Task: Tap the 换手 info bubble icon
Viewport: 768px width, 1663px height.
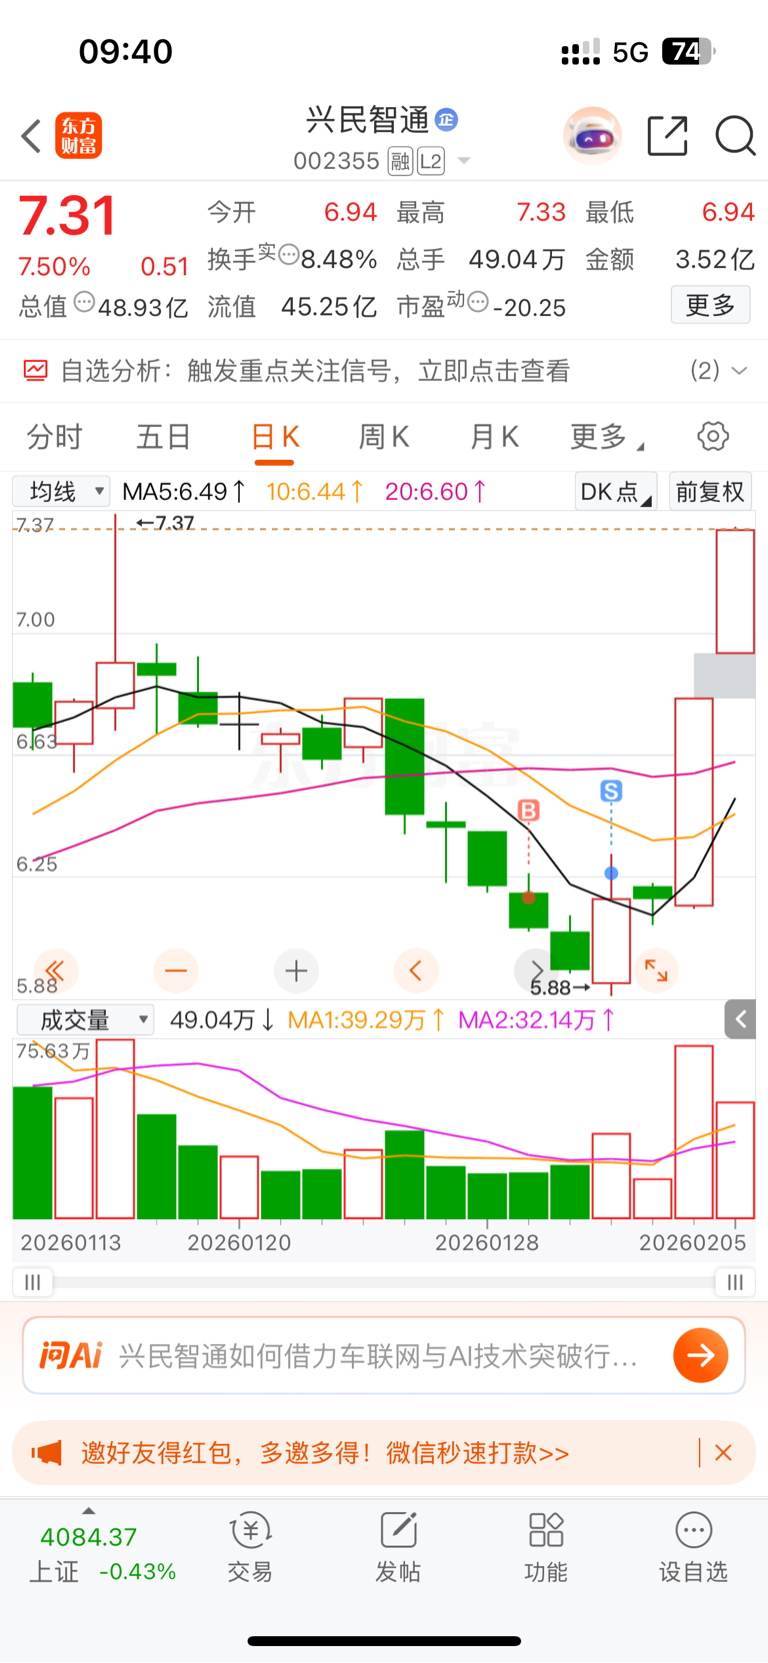Action: click(x=288, y=255)
